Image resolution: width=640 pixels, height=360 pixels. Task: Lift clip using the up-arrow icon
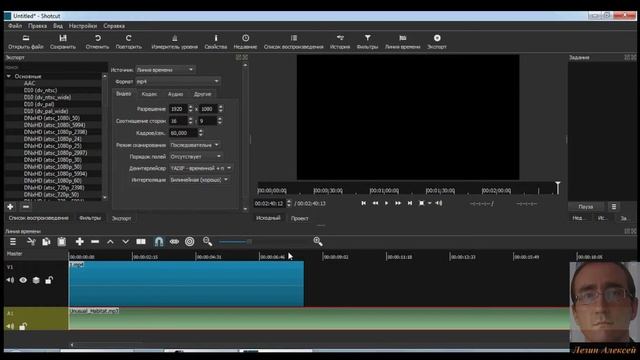click(110, 242)
